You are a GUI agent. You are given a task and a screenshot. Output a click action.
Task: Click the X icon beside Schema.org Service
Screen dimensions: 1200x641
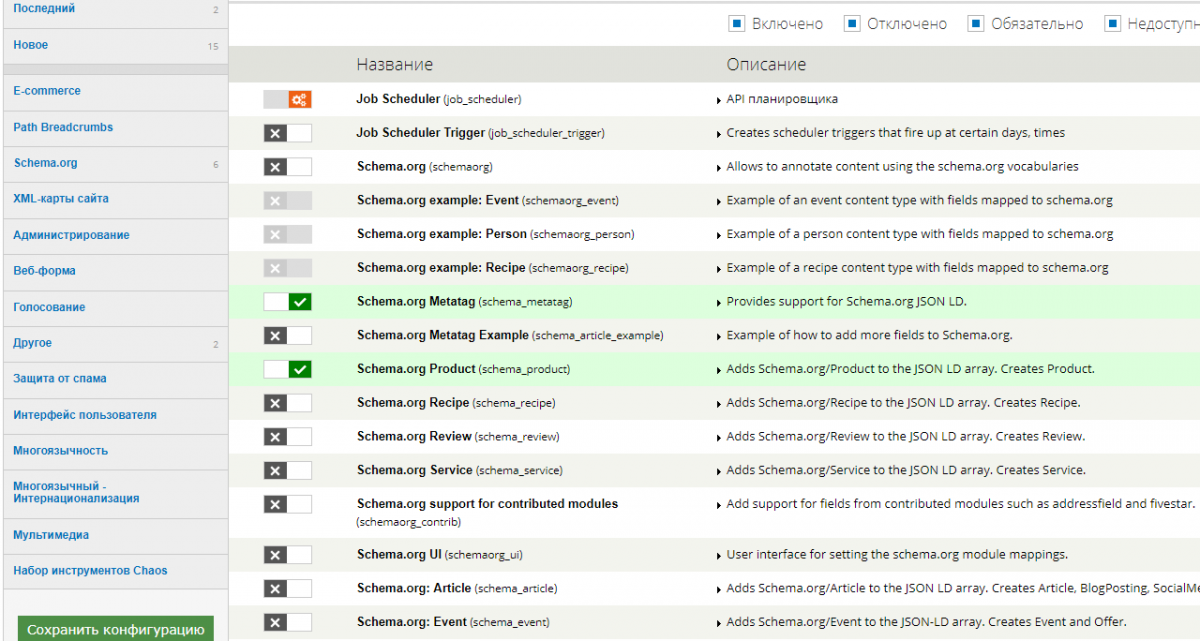pyautogui.click(x=276, y=470)
